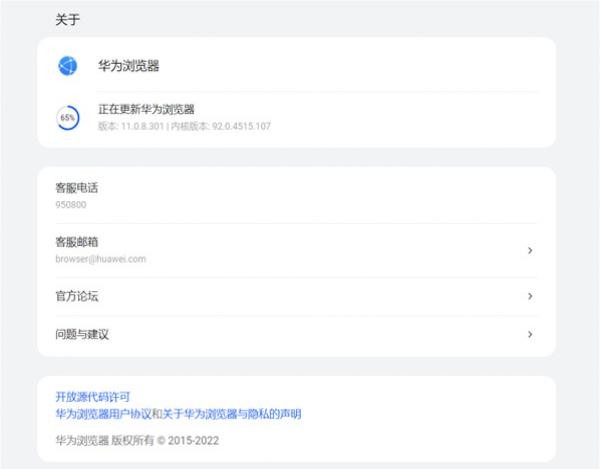The width and height of the screenshot is (600, 469).
Task: Open the 开放源代码许可 link
Action: point(93,397)
